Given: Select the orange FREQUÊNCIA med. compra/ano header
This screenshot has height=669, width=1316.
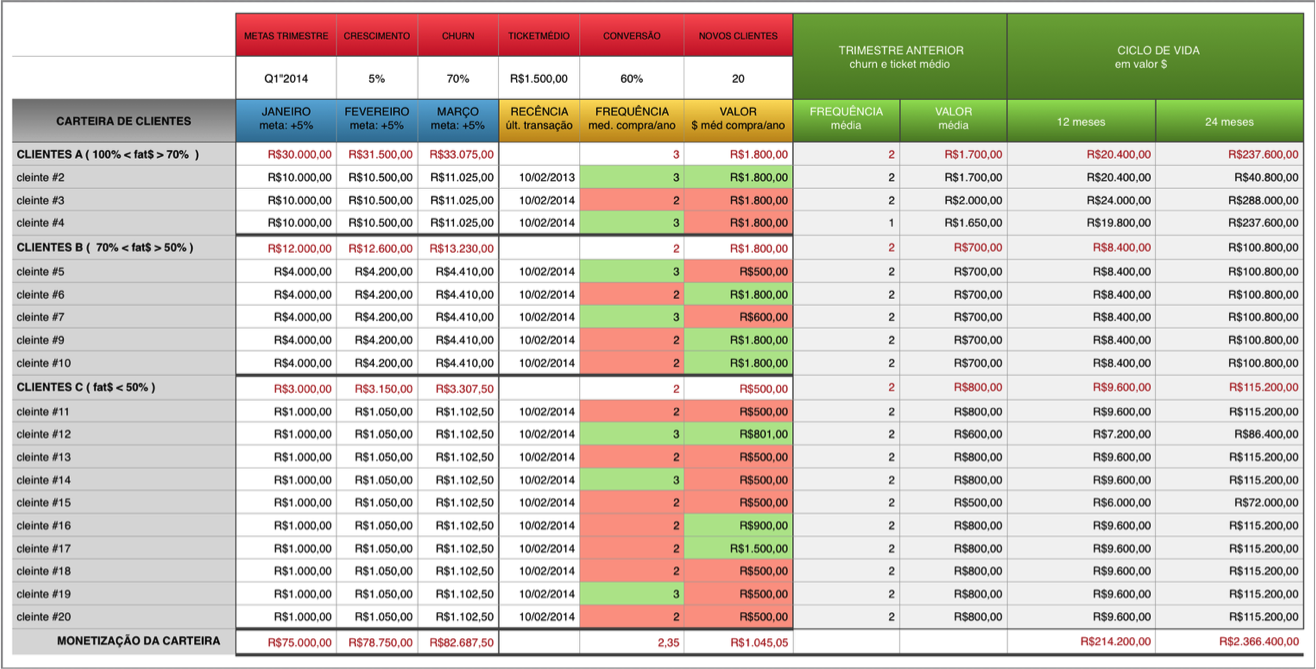Looking at the screenshot, I should [632, 121].
